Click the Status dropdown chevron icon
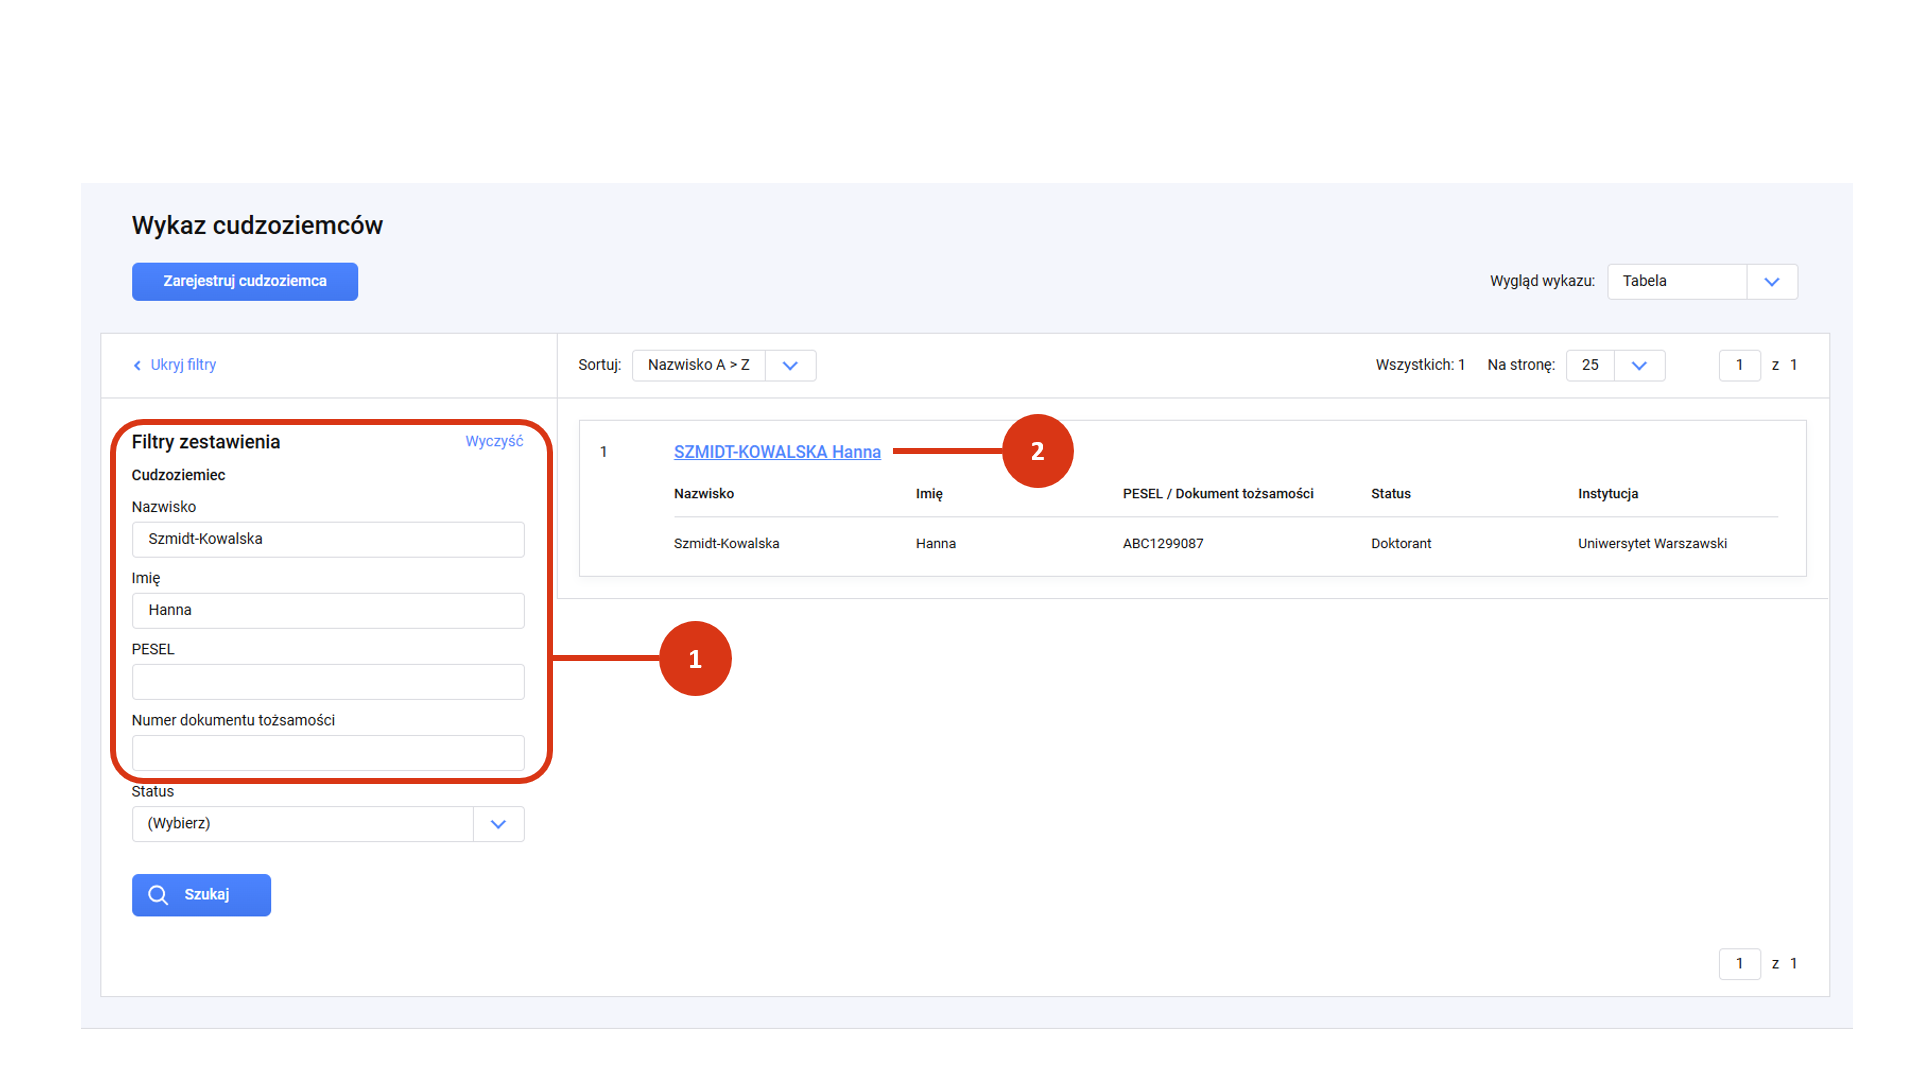 point(498,824)
